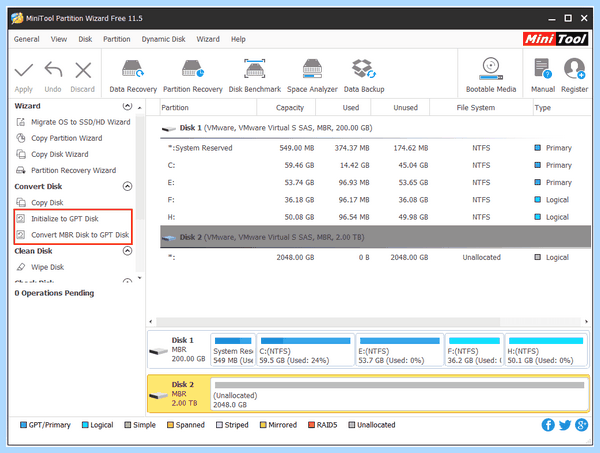Open the Help menu
This screenshot has width=600, height=453.
coord(238,39)
